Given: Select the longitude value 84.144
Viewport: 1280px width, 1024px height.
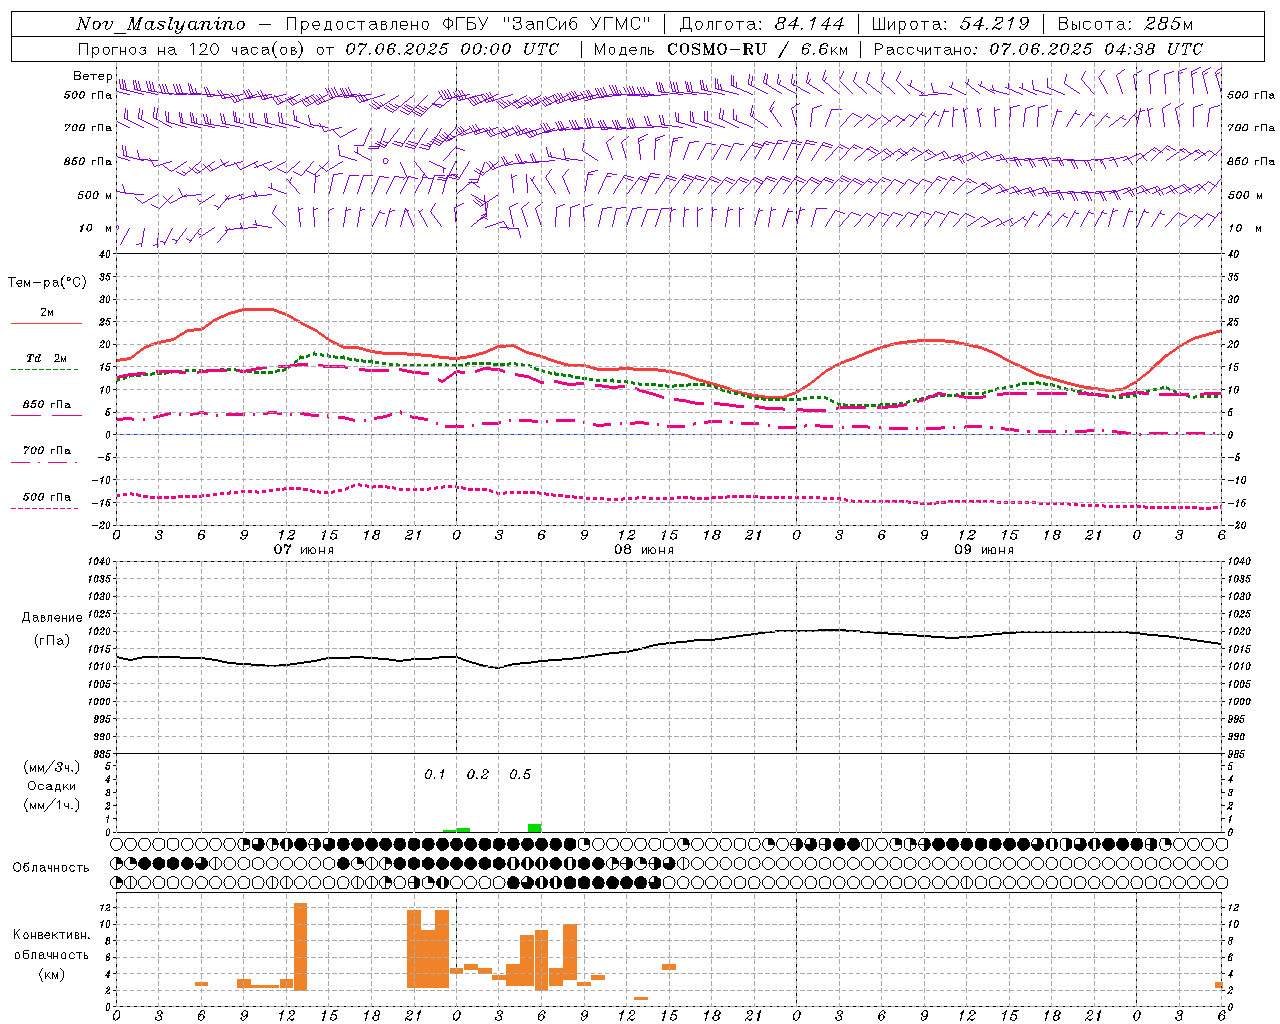Looking at the screenshot, I should point(809,24).
